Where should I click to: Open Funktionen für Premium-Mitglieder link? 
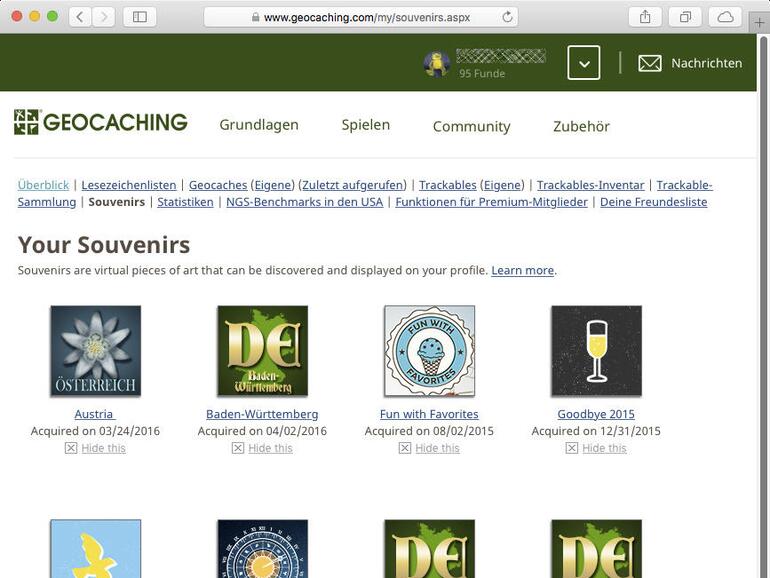click(492, 202)
